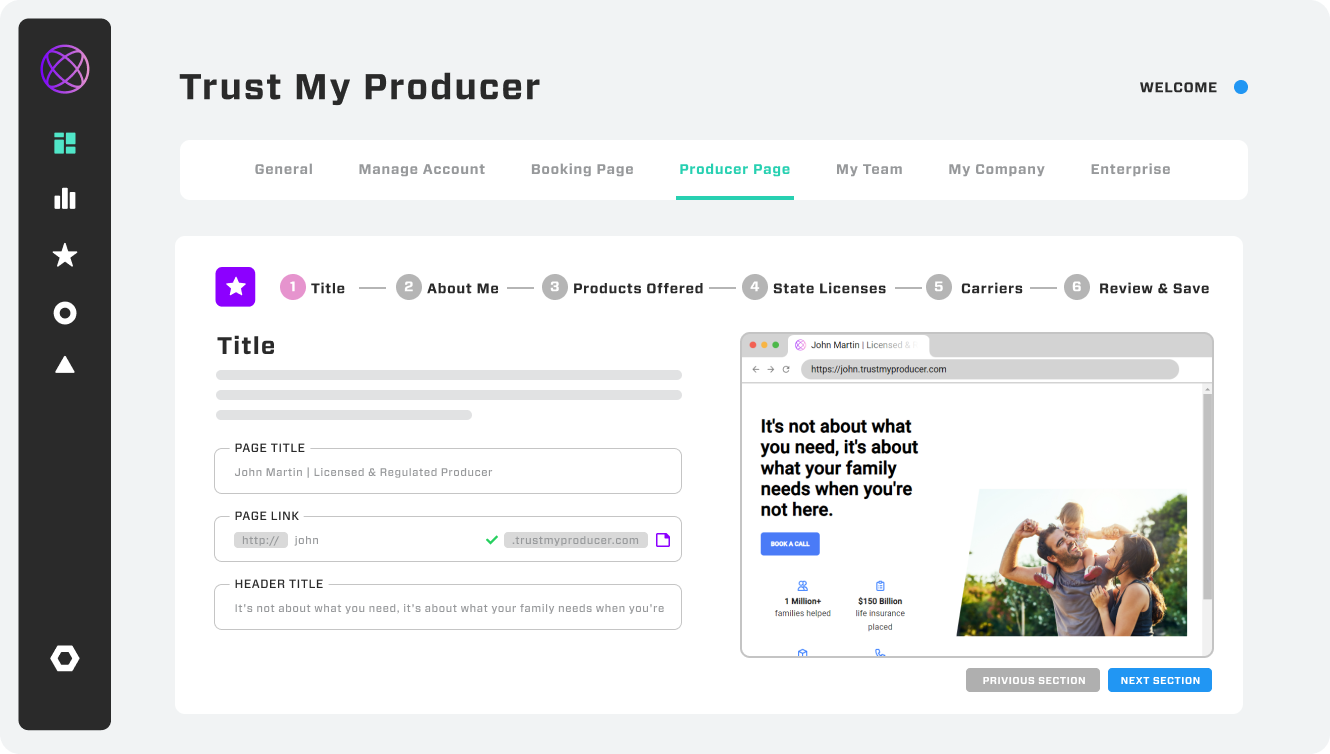Go to step 6 Review & Save

click(1137, 288)
